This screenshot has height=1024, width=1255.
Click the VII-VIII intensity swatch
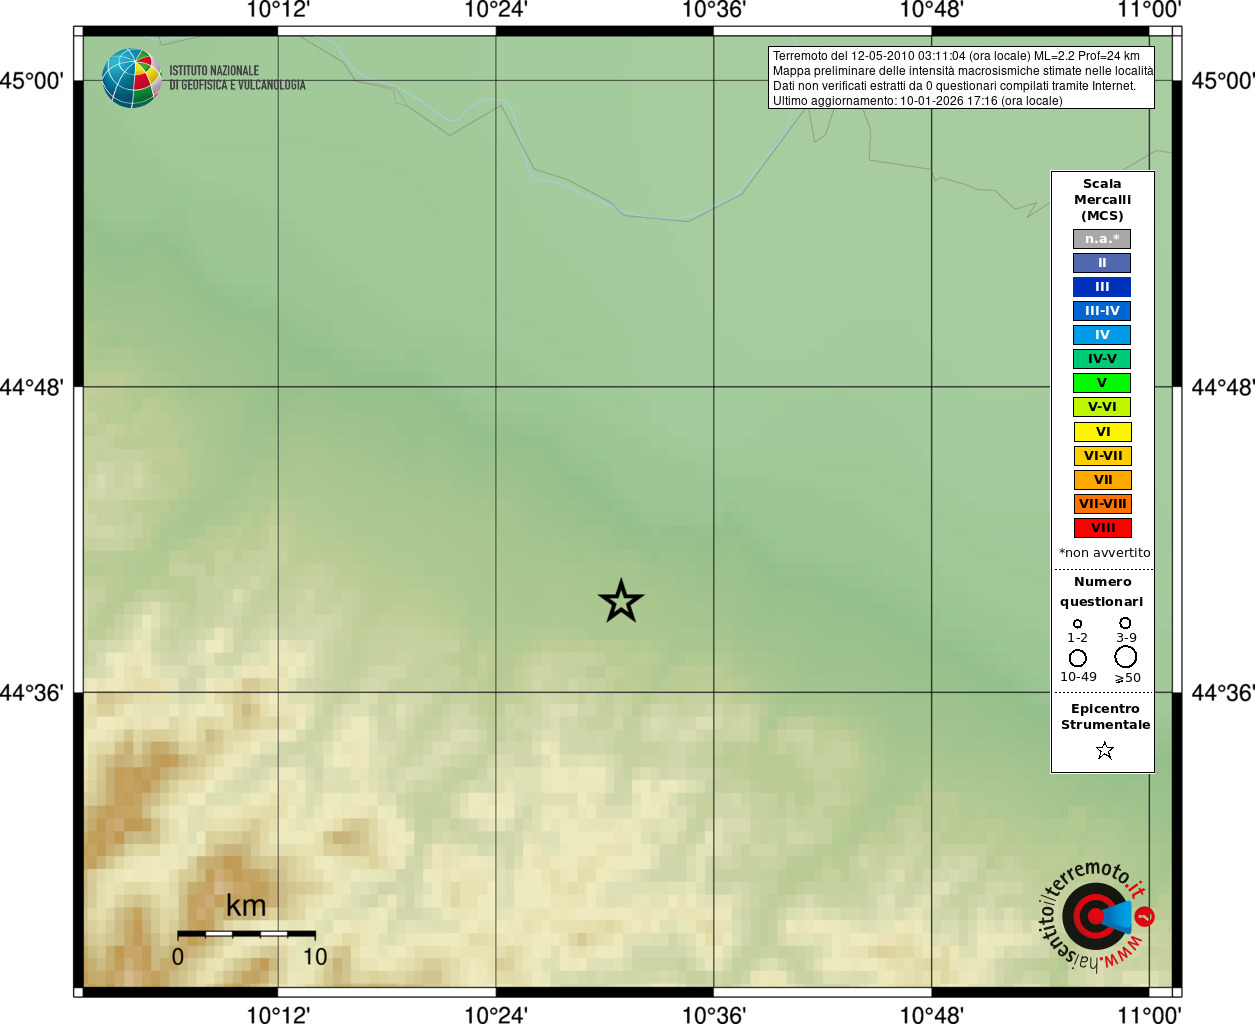point(1102,504)
